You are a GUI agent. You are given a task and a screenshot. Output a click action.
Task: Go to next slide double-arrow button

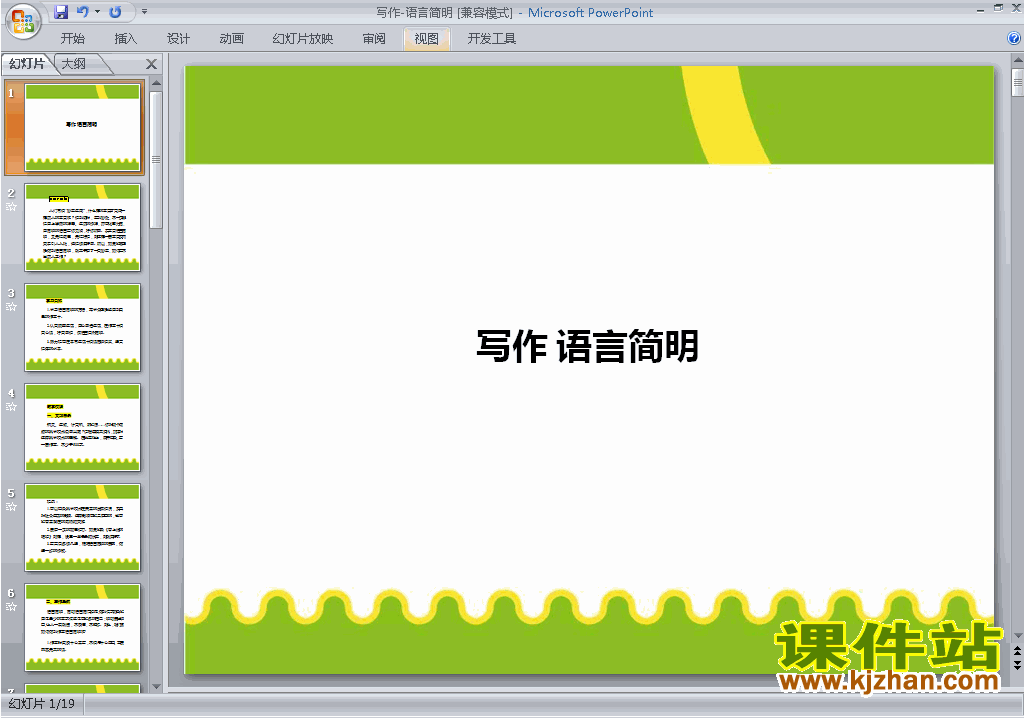[1017, 664]
